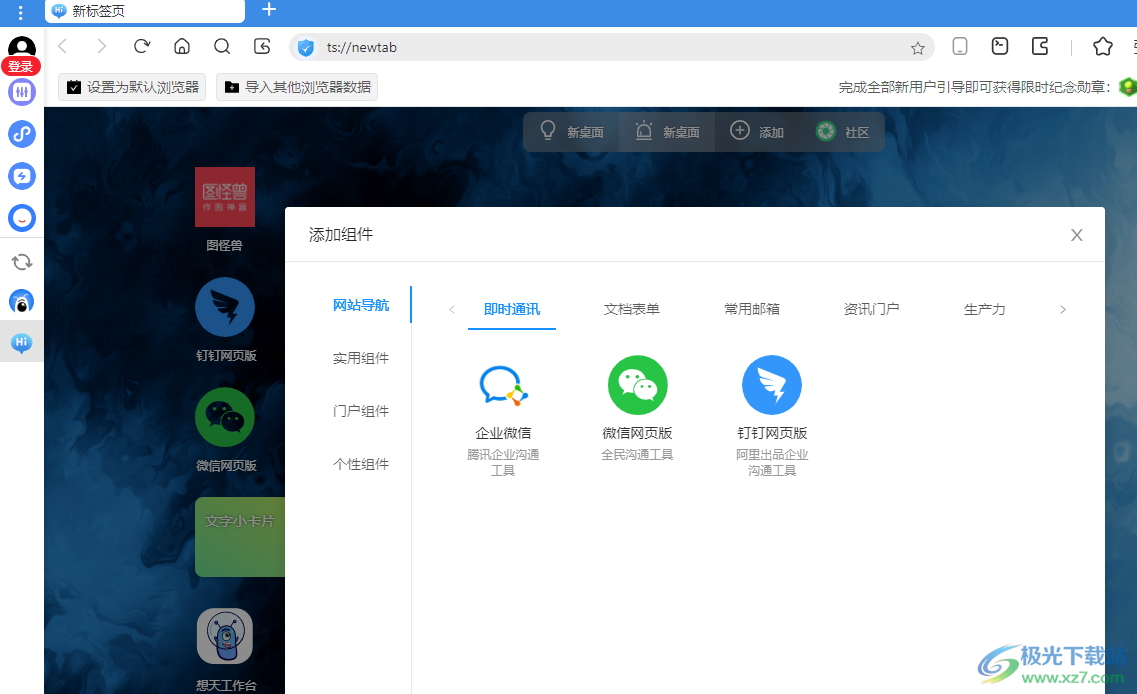The height and width of the screenshot is (694, 1137).
Task: Switch to the 文档表单 tab
Action: [x=631, y=309]
